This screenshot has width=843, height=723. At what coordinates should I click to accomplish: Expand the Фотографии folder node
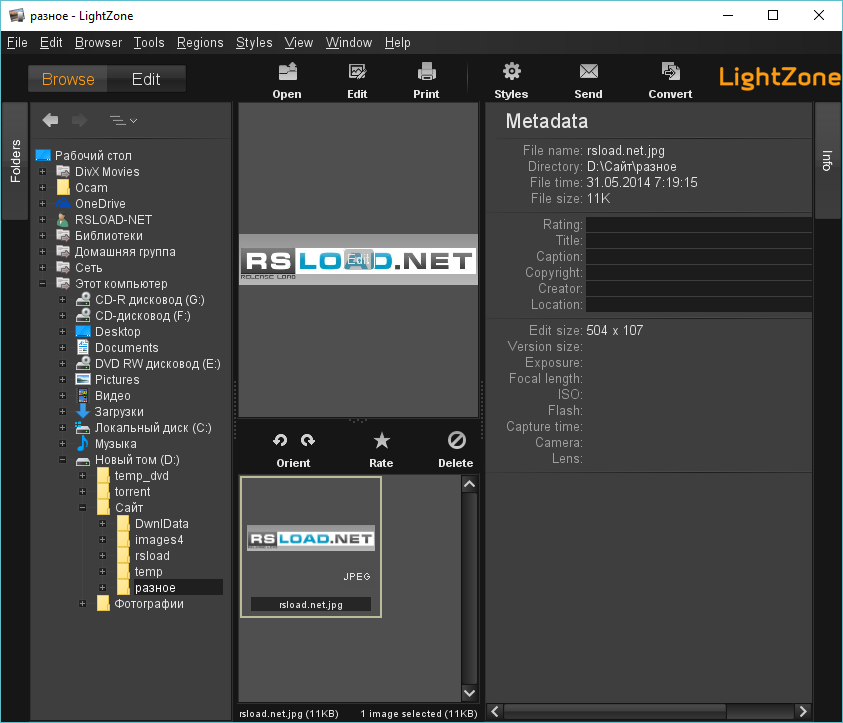pos(82,604)
